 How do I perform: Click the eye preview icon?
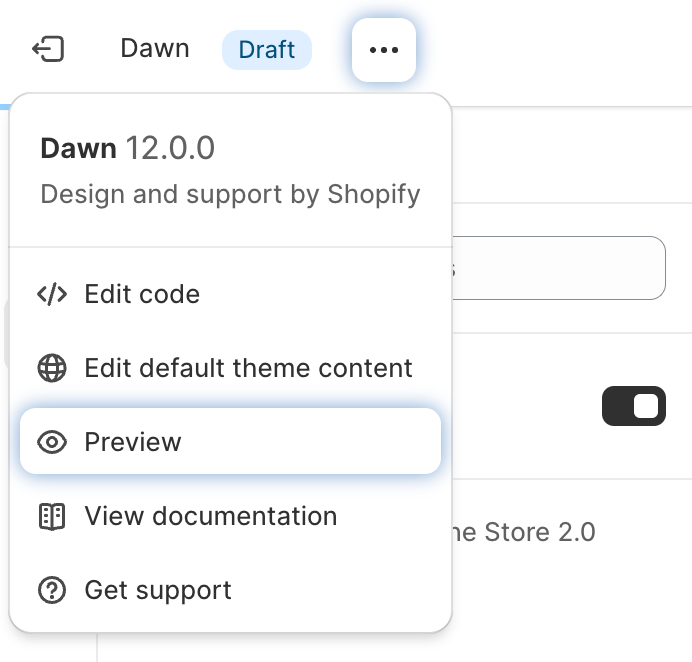[x=52, y=442]
